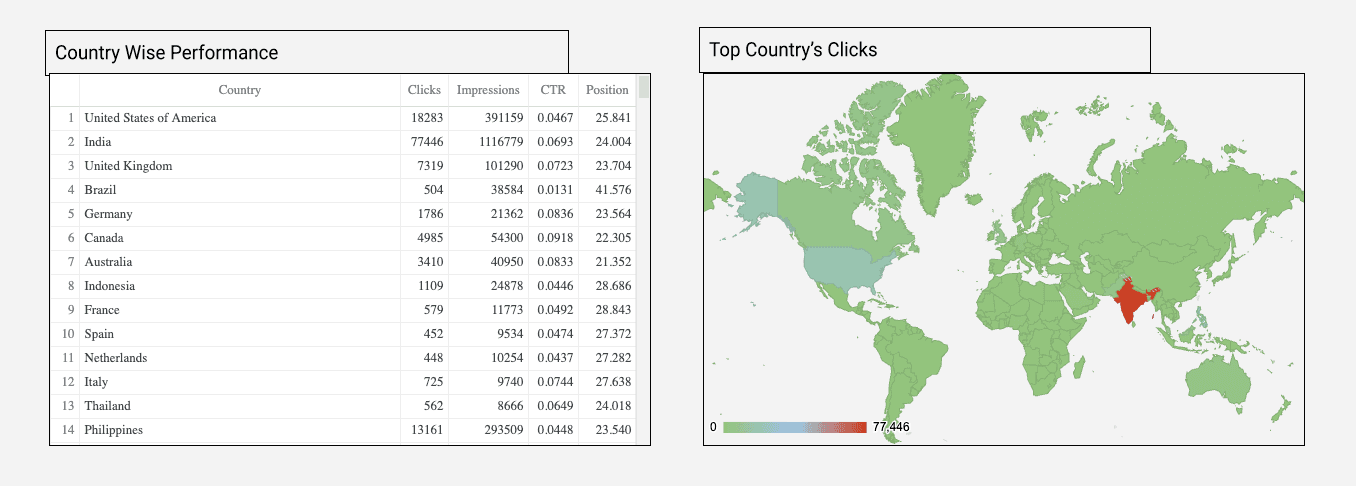Click Canada's CTR value 0.0918
Screen dimensions: 1356x486
pyautogui.click(x=555, y=238)
